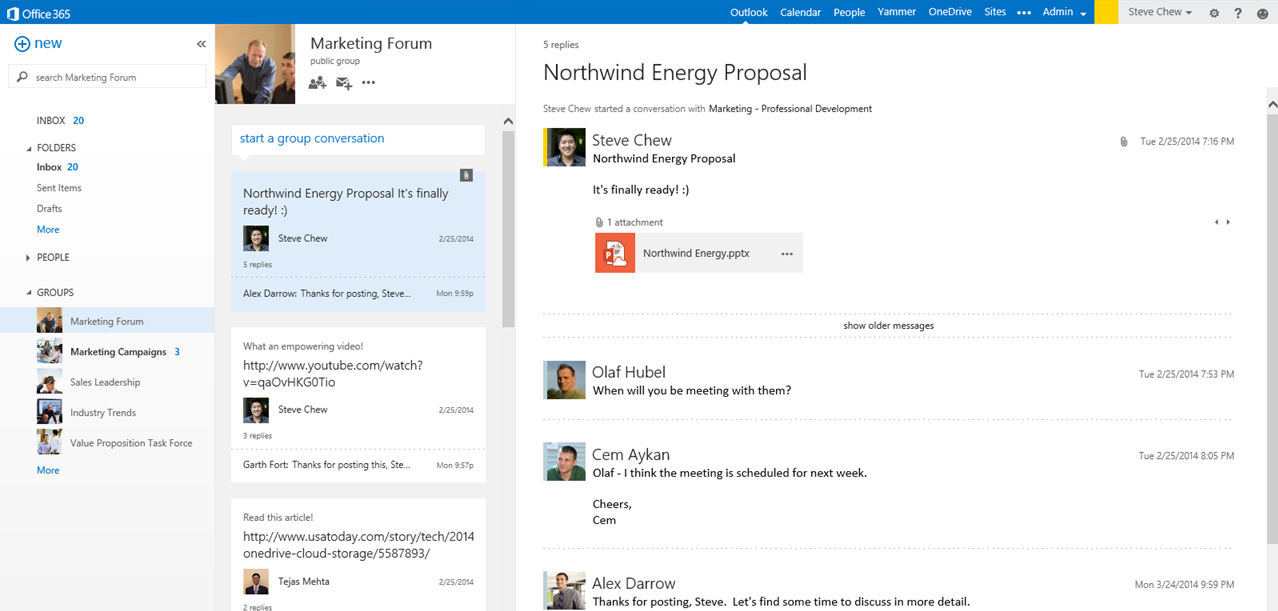The height and width of the screenshot is (611, 1278).
Task: Open Office 365 settings gear
Action: click(x=1214, y=13)
